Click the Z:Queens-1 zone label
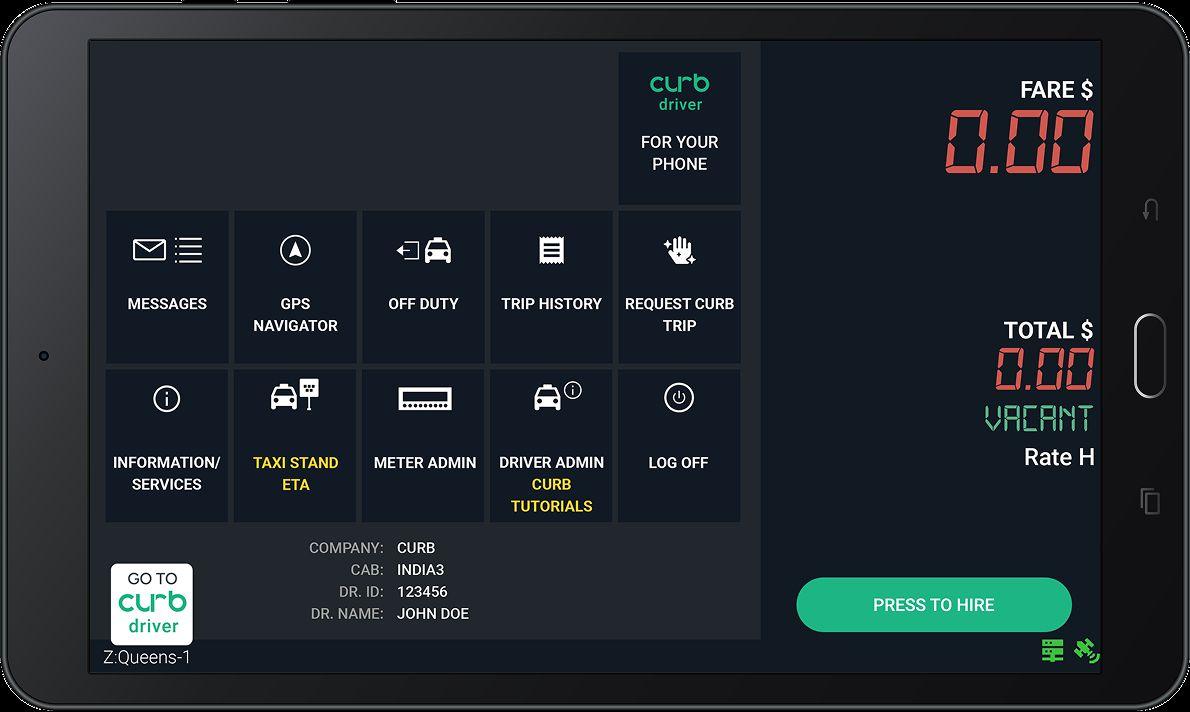Image resolution: width=1190 pixels, height=712 pixels. point(146,657)
